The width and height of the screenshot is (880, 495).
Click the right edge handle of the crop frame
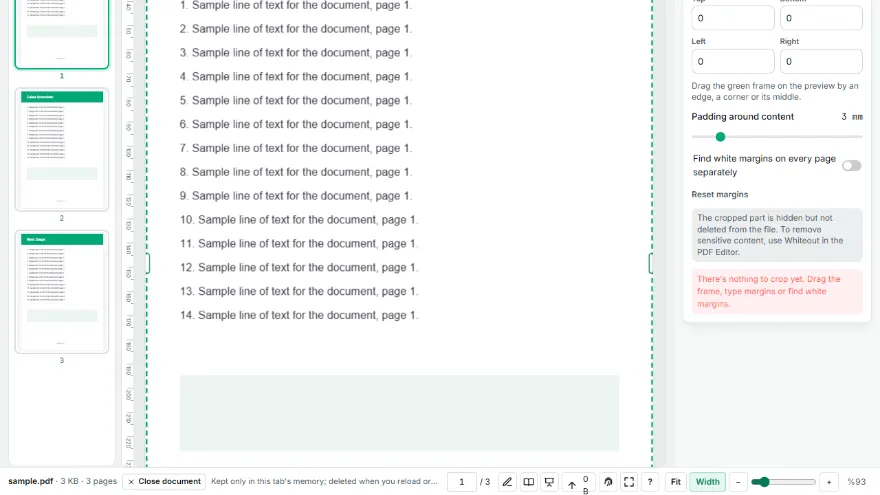click(x=651, y=263)
